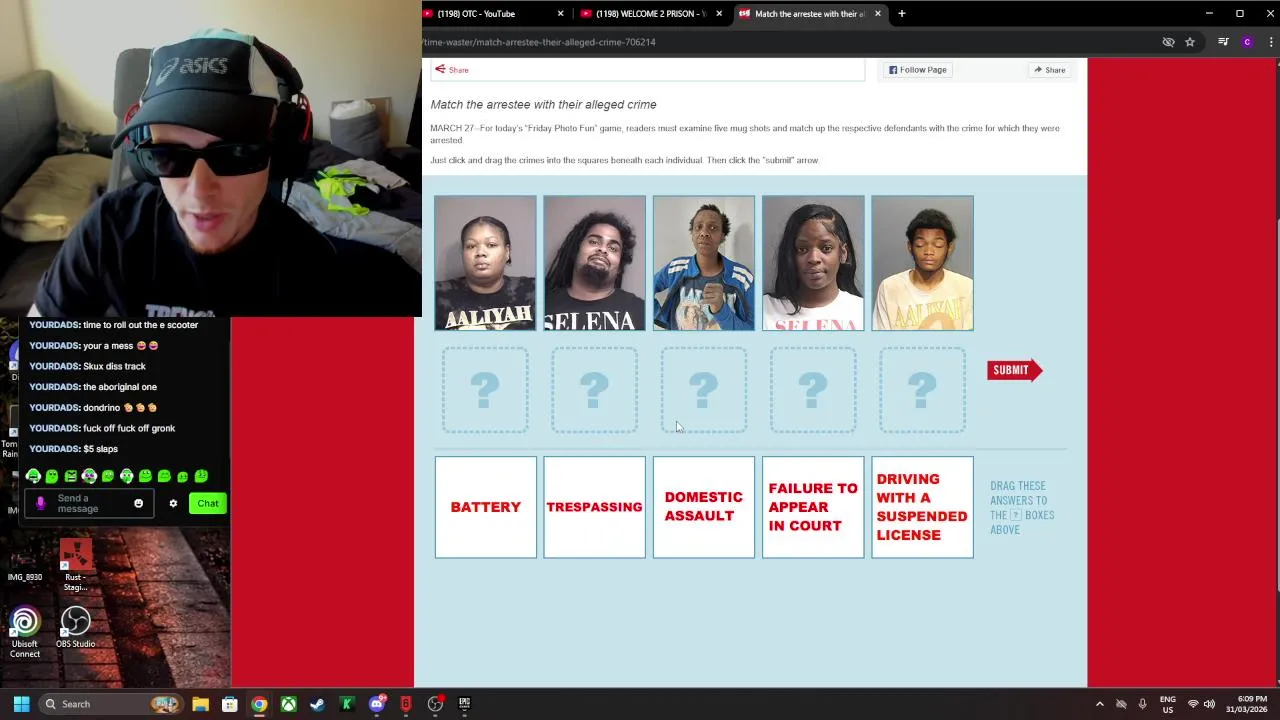Click the last mug shot in cream AALIYAH shirt
This screenshot has height=720, width=1280.
pos(922,263)
